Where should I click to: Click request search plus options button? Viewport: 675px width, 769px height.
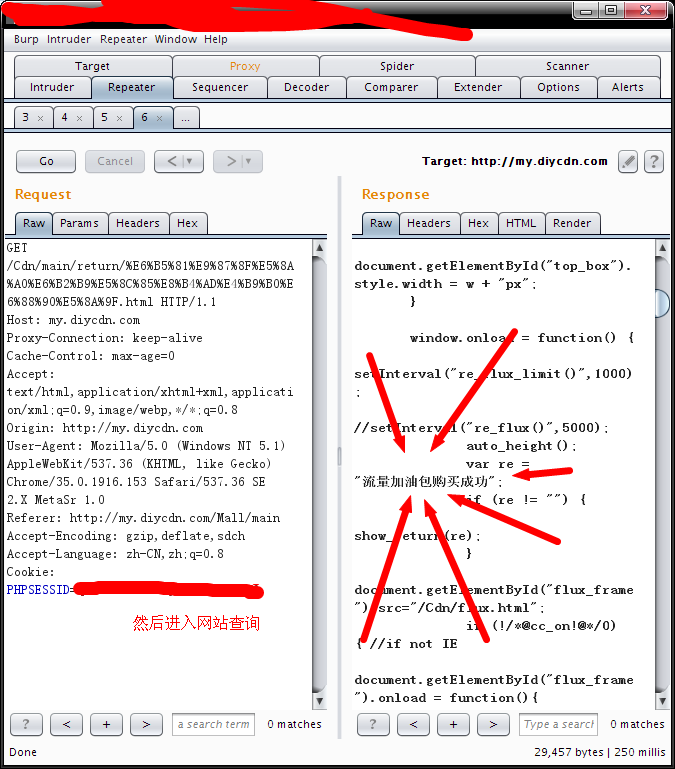tap(106, 724)
